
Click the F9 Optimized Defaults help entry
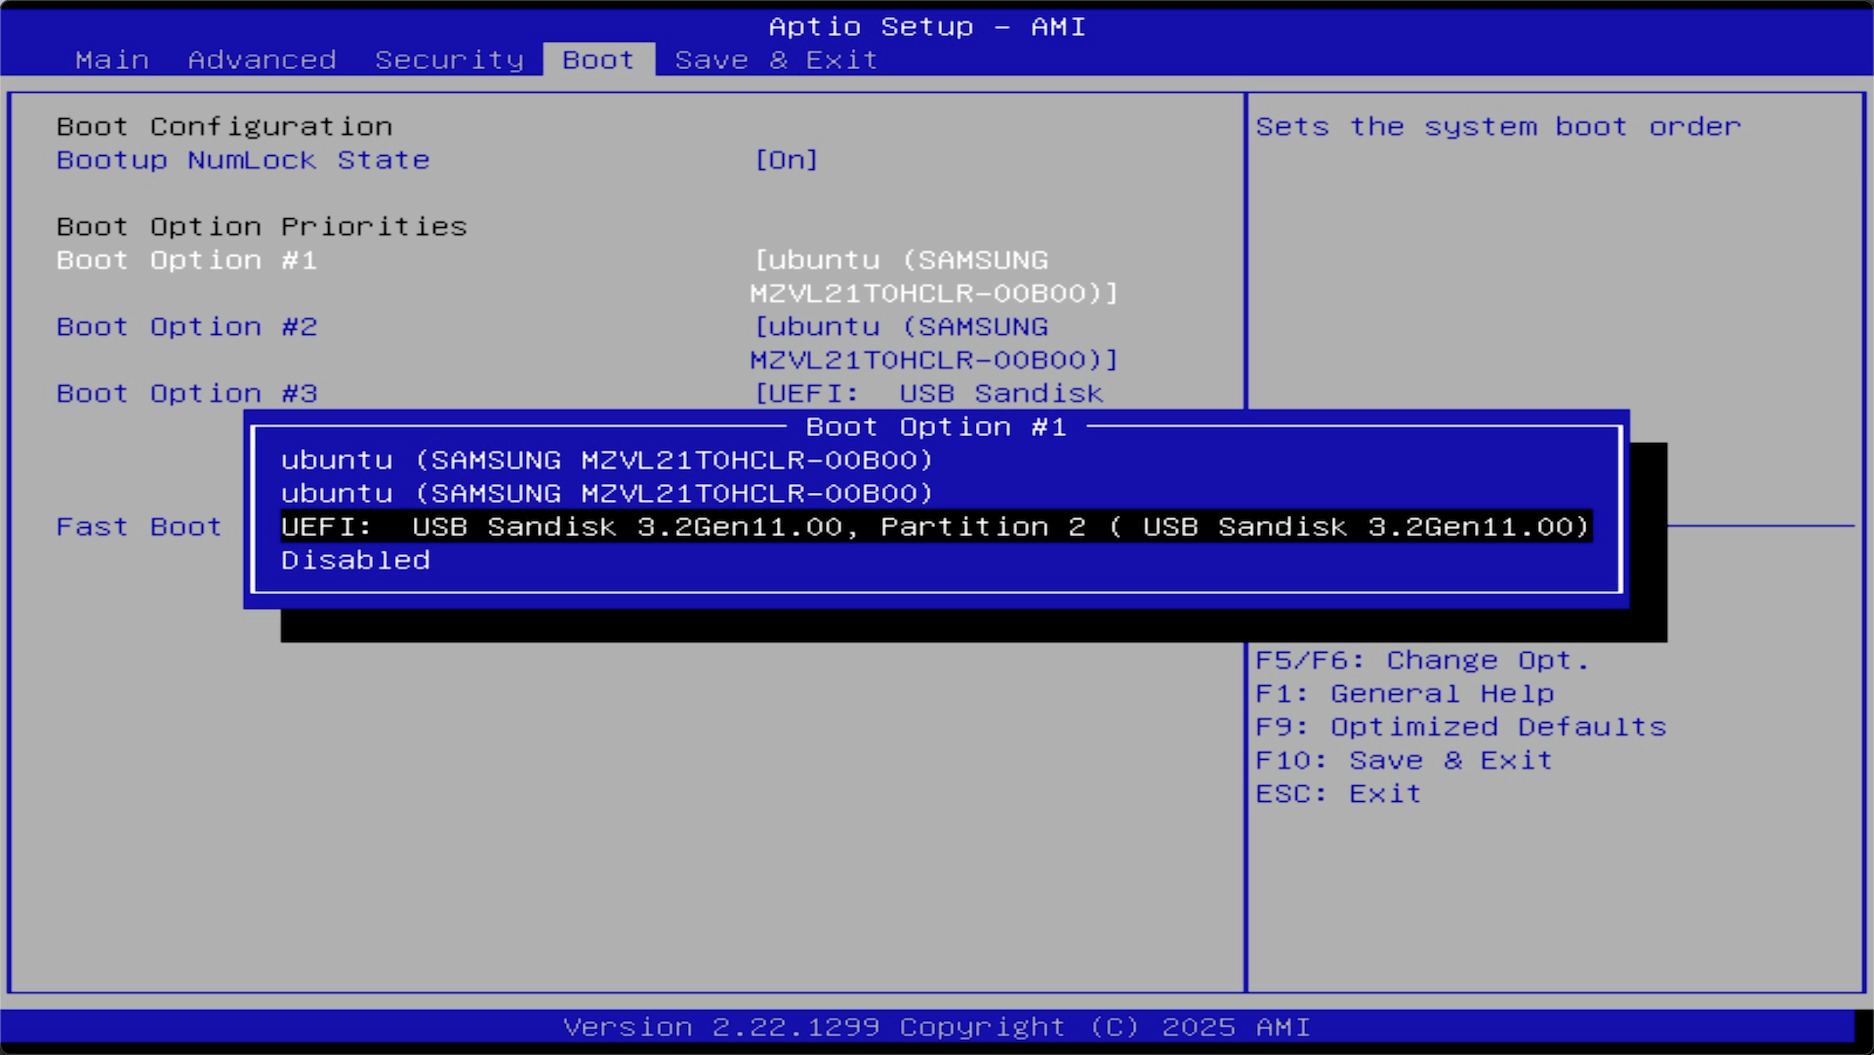pyautogui.click(x=1461, y=726)
